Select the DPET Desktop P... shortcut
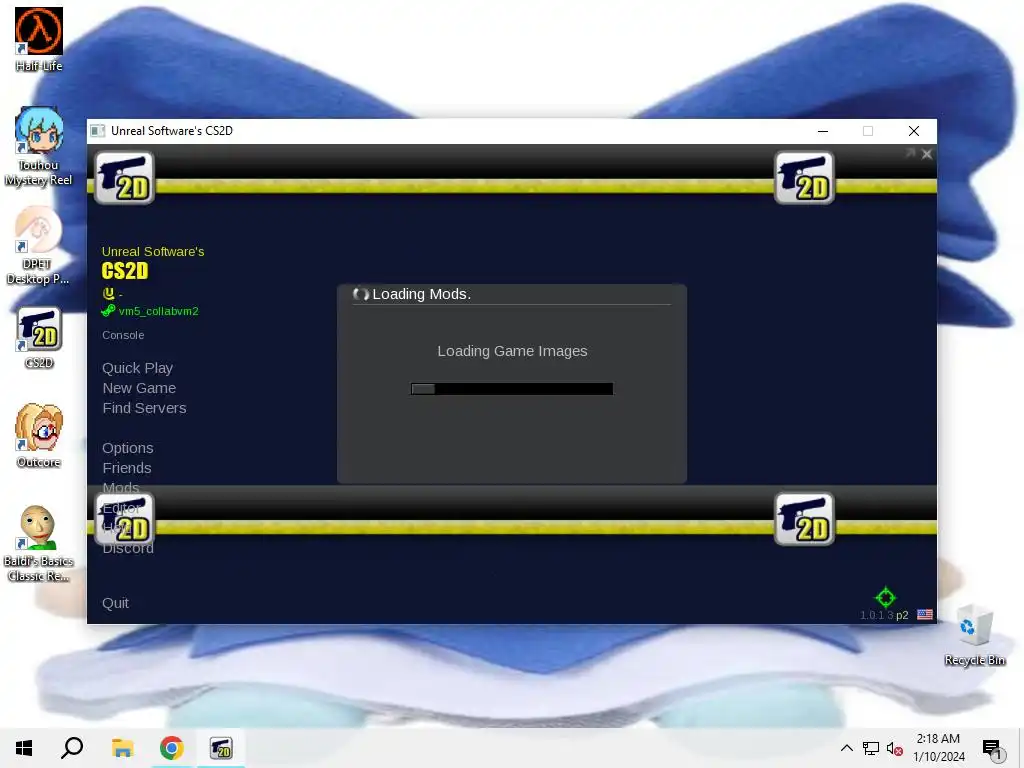 pos(38,246)
